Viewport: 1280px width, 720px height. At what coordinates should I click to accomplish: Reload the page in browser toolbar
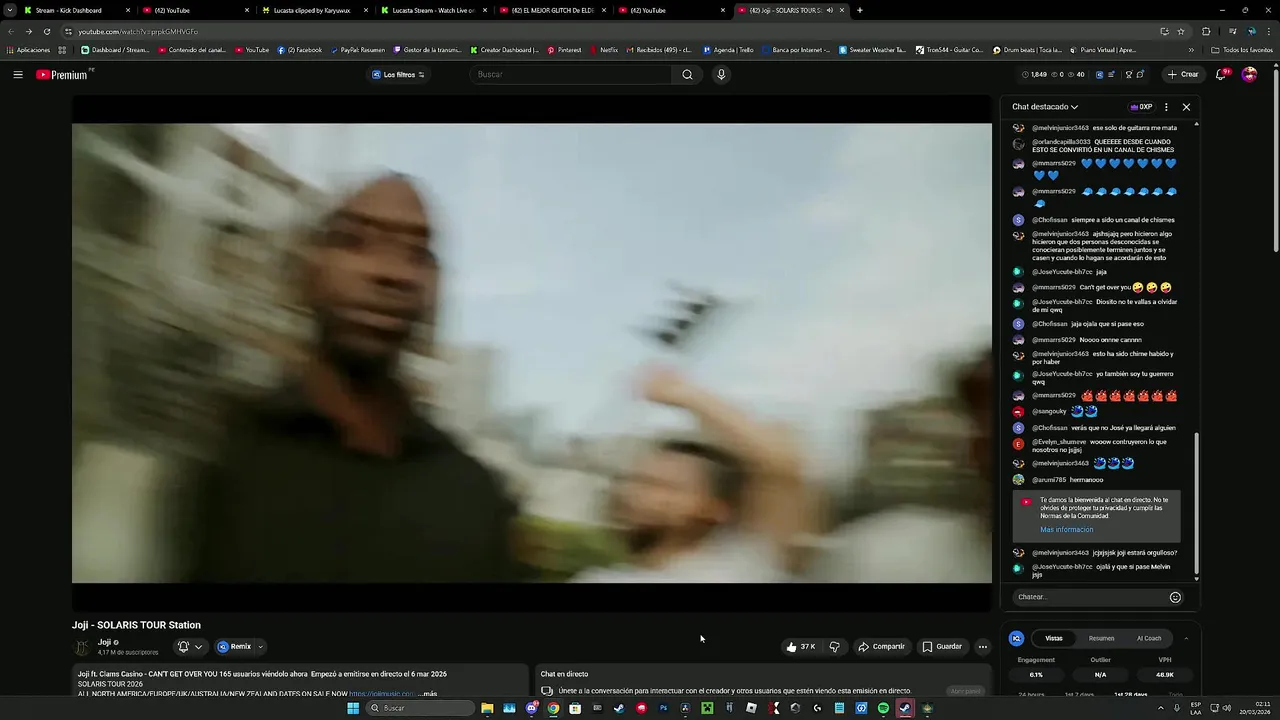[x=46, y=31]
